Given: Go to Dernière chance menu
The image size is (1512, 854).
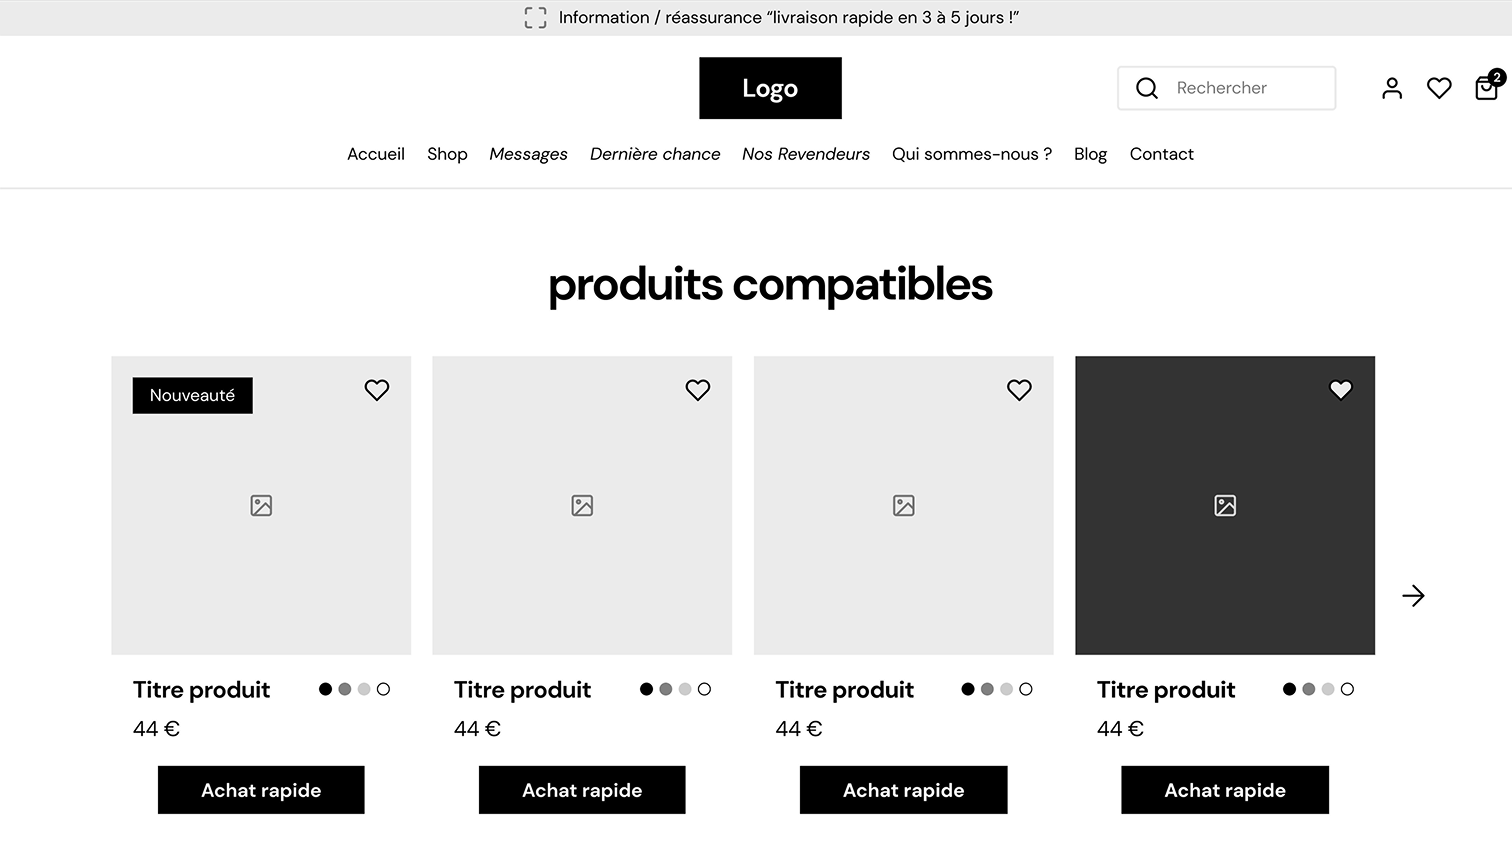Looking at the screenshot, I should (x=655, y=154).
